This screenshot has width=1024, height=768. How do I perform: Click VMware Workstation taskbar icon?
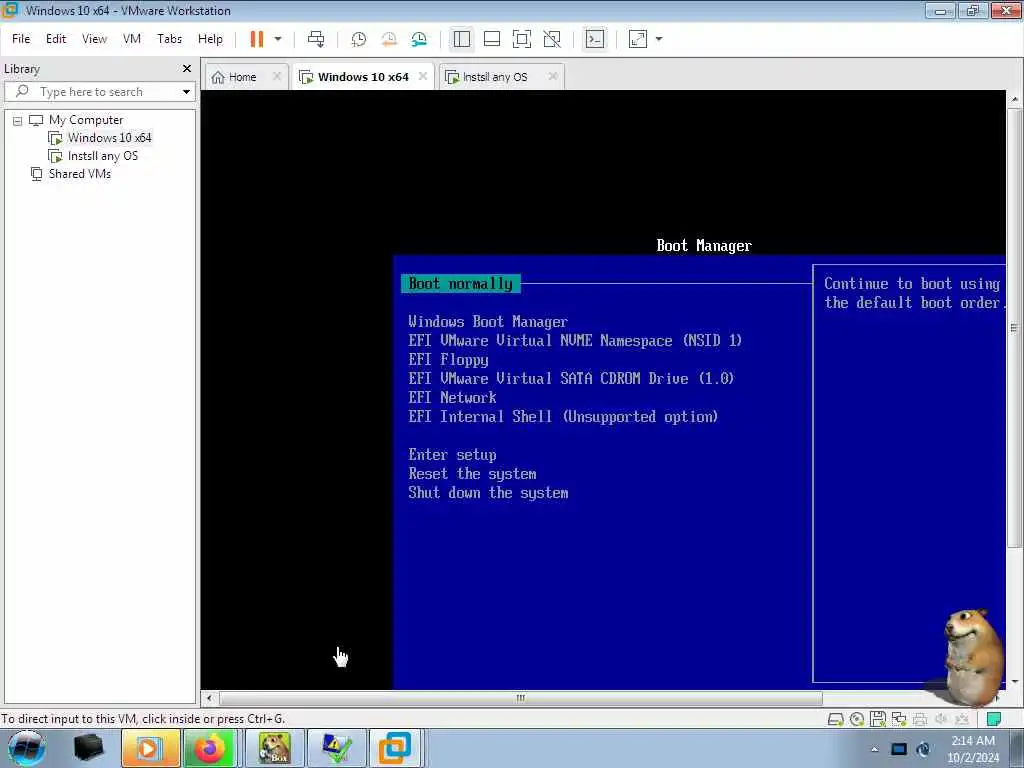(395, 748)
